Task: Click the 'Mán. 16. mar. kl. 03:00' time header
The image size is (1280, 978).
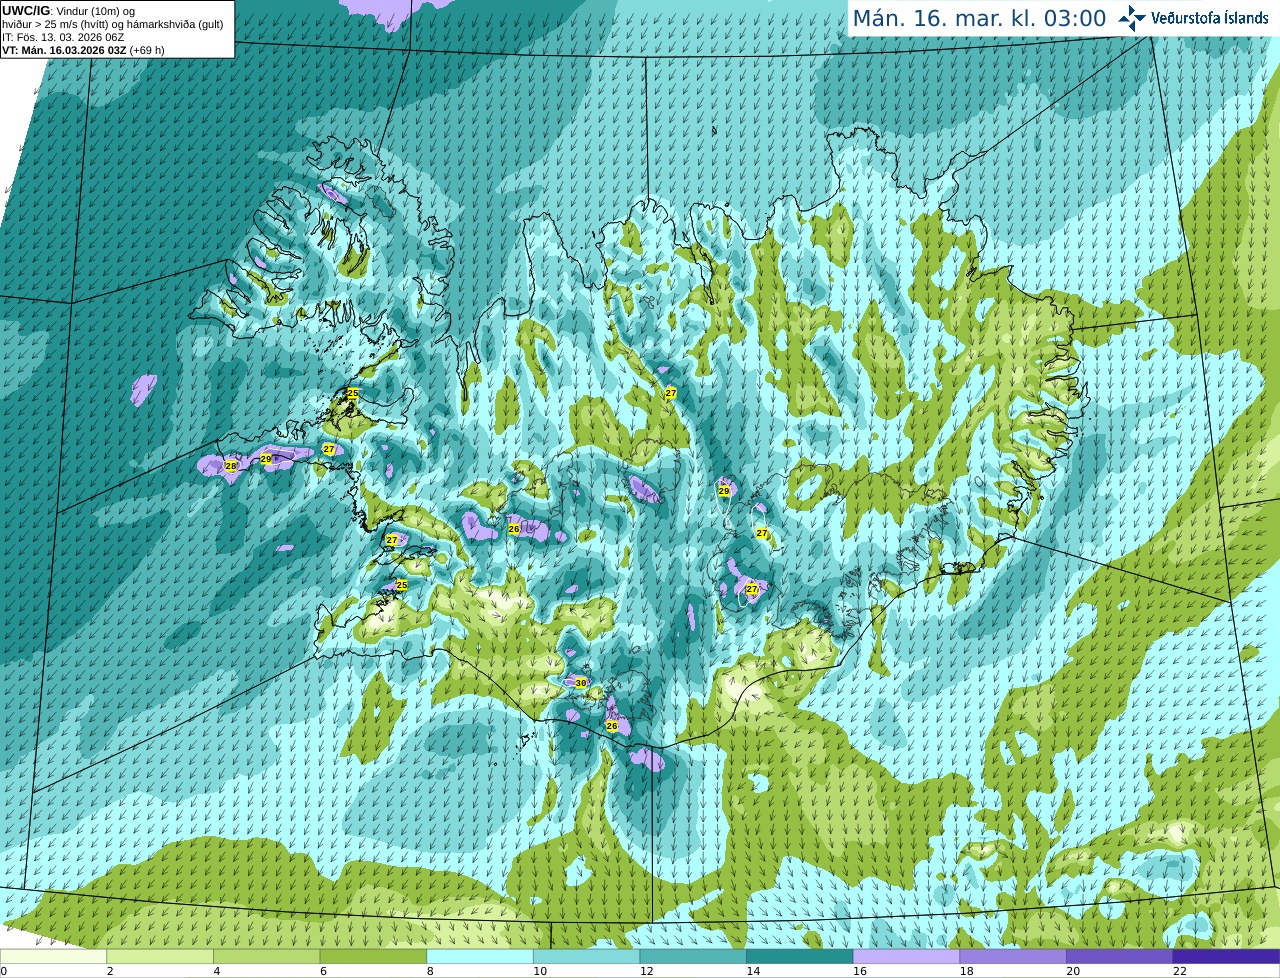Action: pos(979,18)
